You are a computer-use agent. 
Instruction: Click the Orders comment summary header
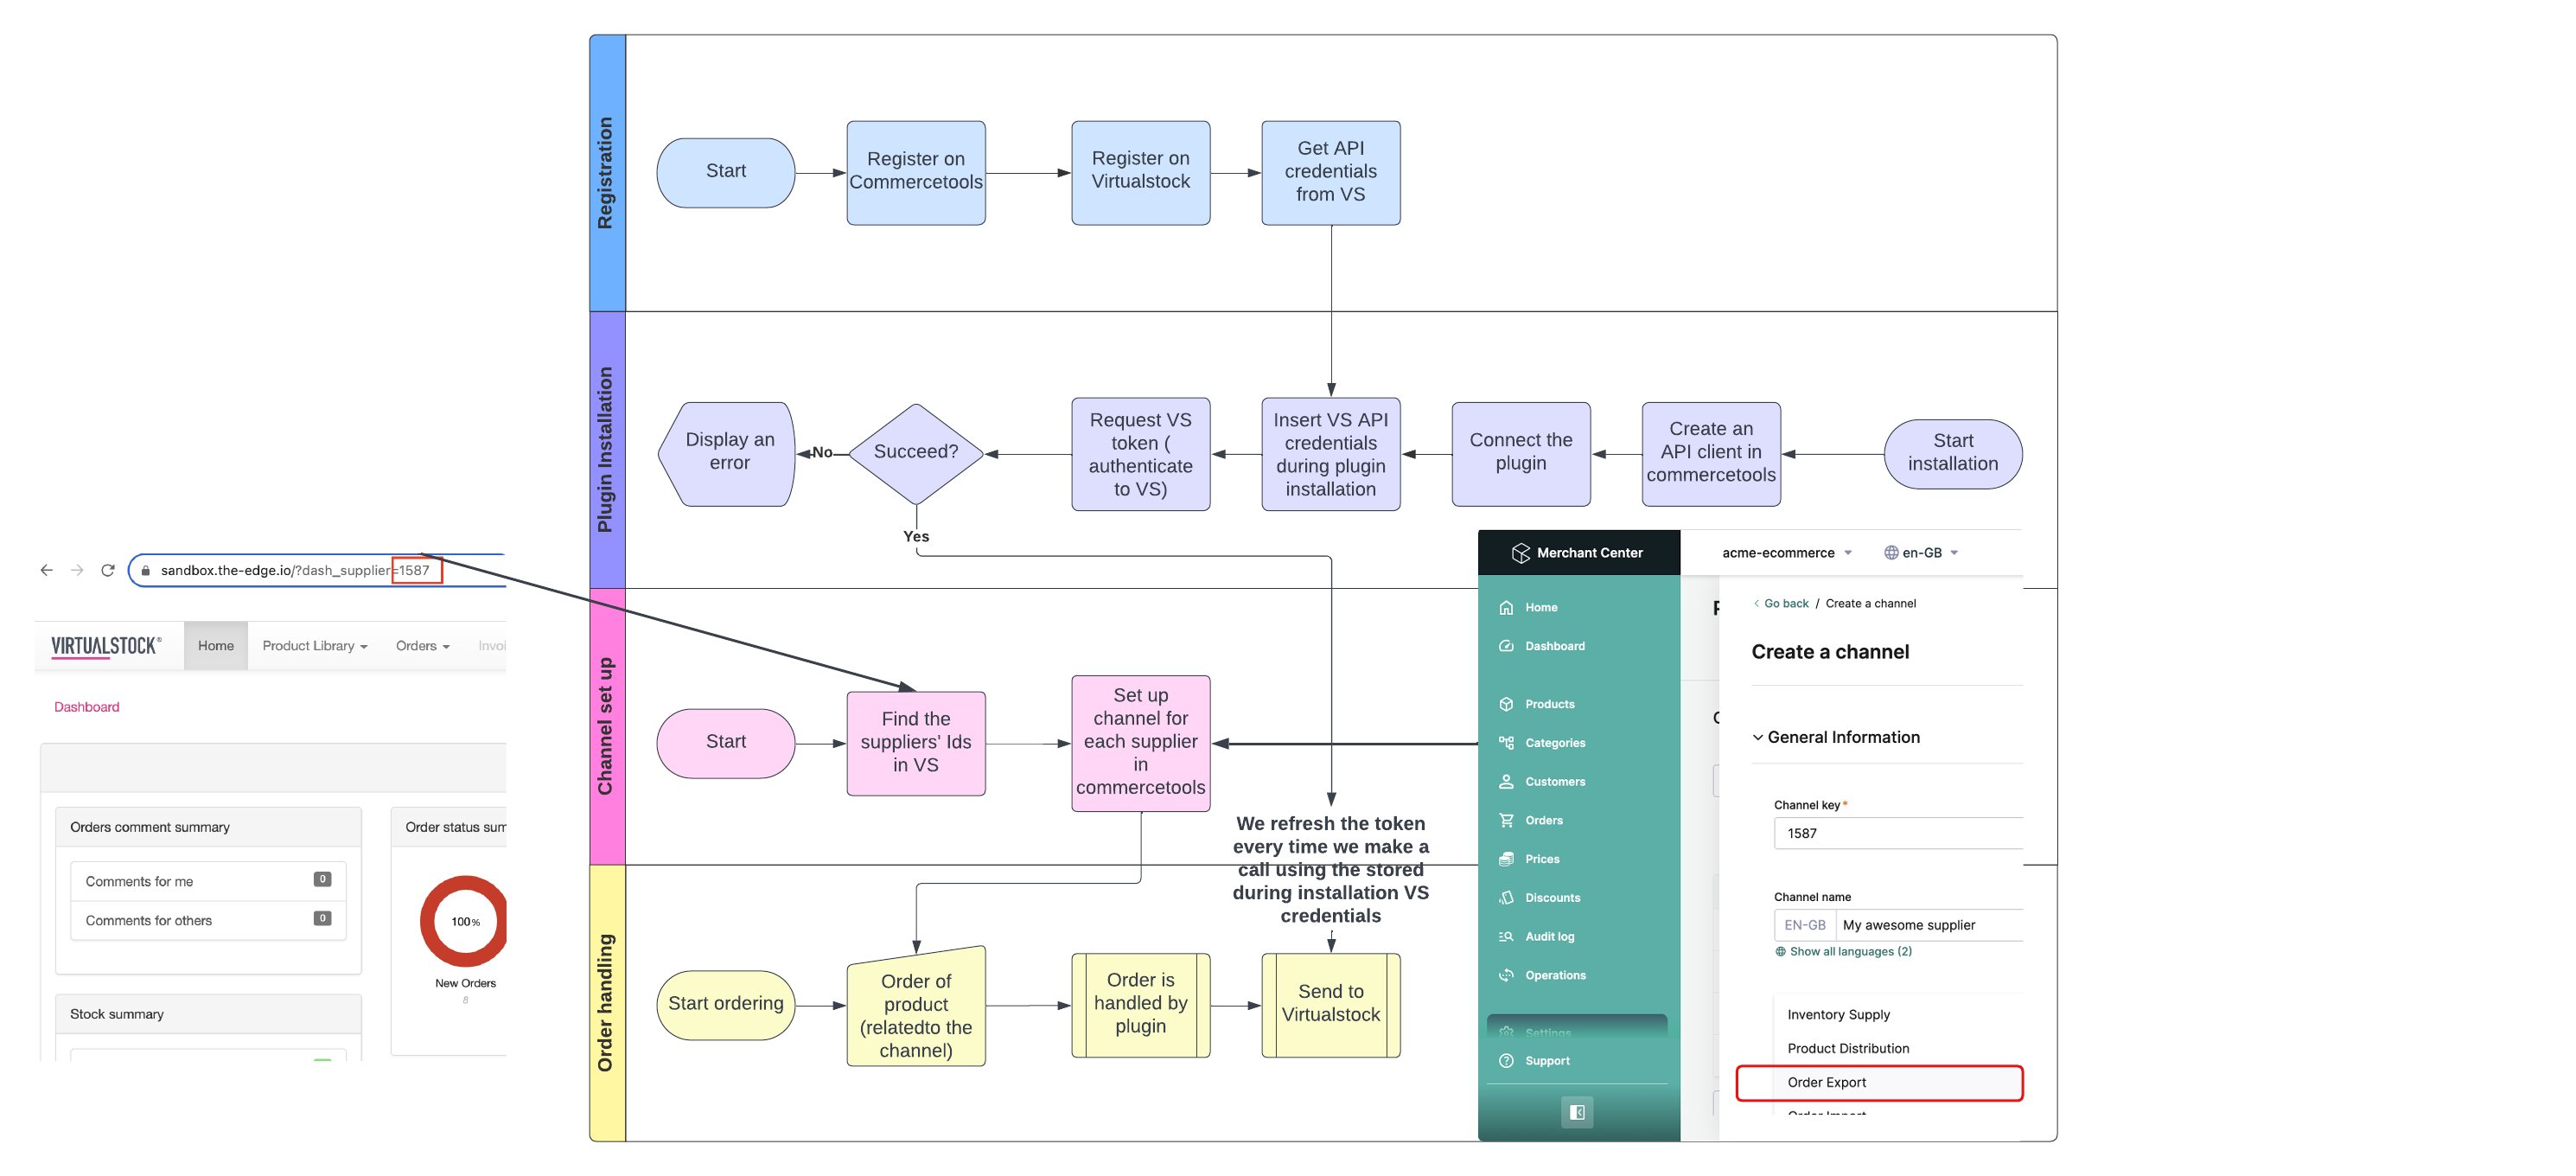coord(208,827)
